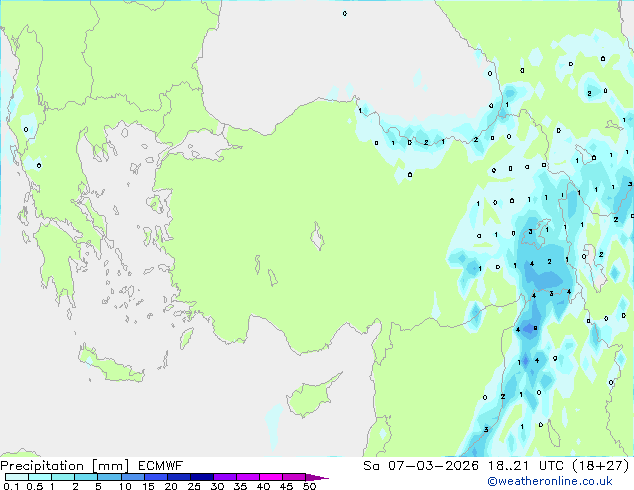Screen dimensions: 634x490
Task: Click the 0.1 to 0.5 mm legend swatch
Action: coord(17,477)
